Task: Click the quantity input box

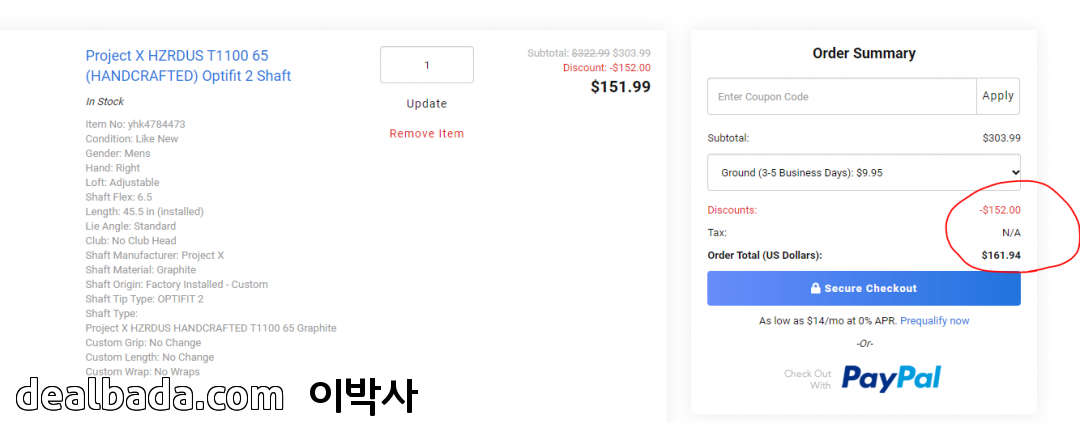Action: point(426,65)
